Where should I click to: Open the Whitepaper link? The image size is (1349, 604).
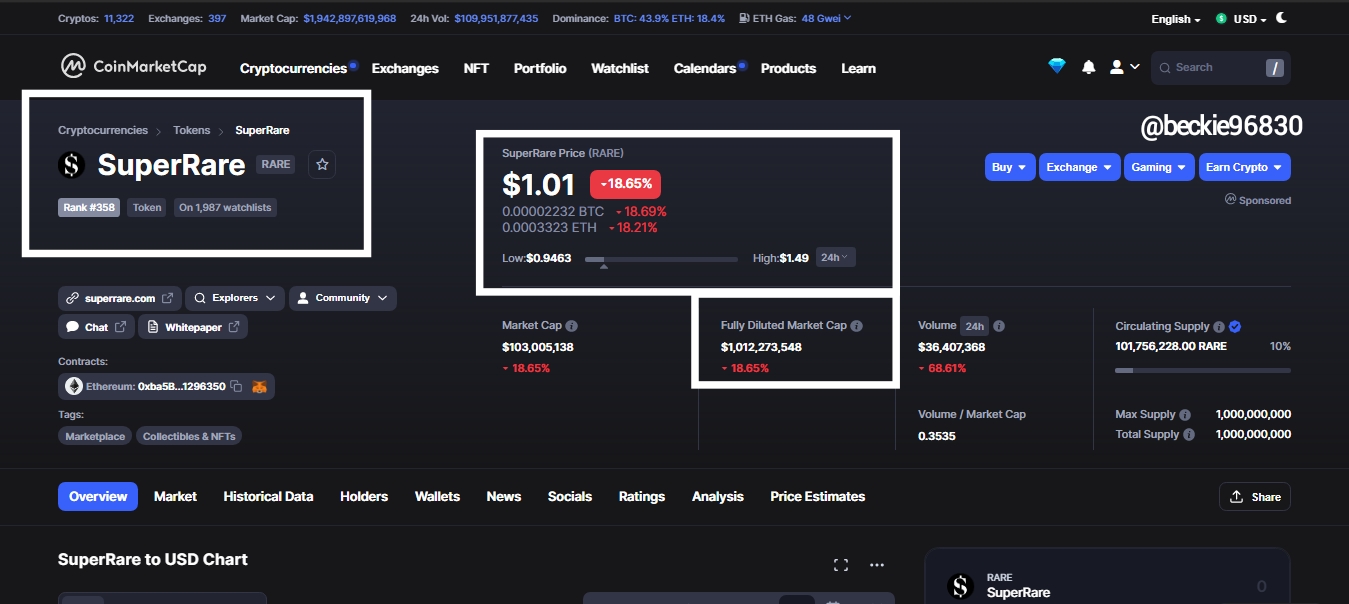pos(193,327)
